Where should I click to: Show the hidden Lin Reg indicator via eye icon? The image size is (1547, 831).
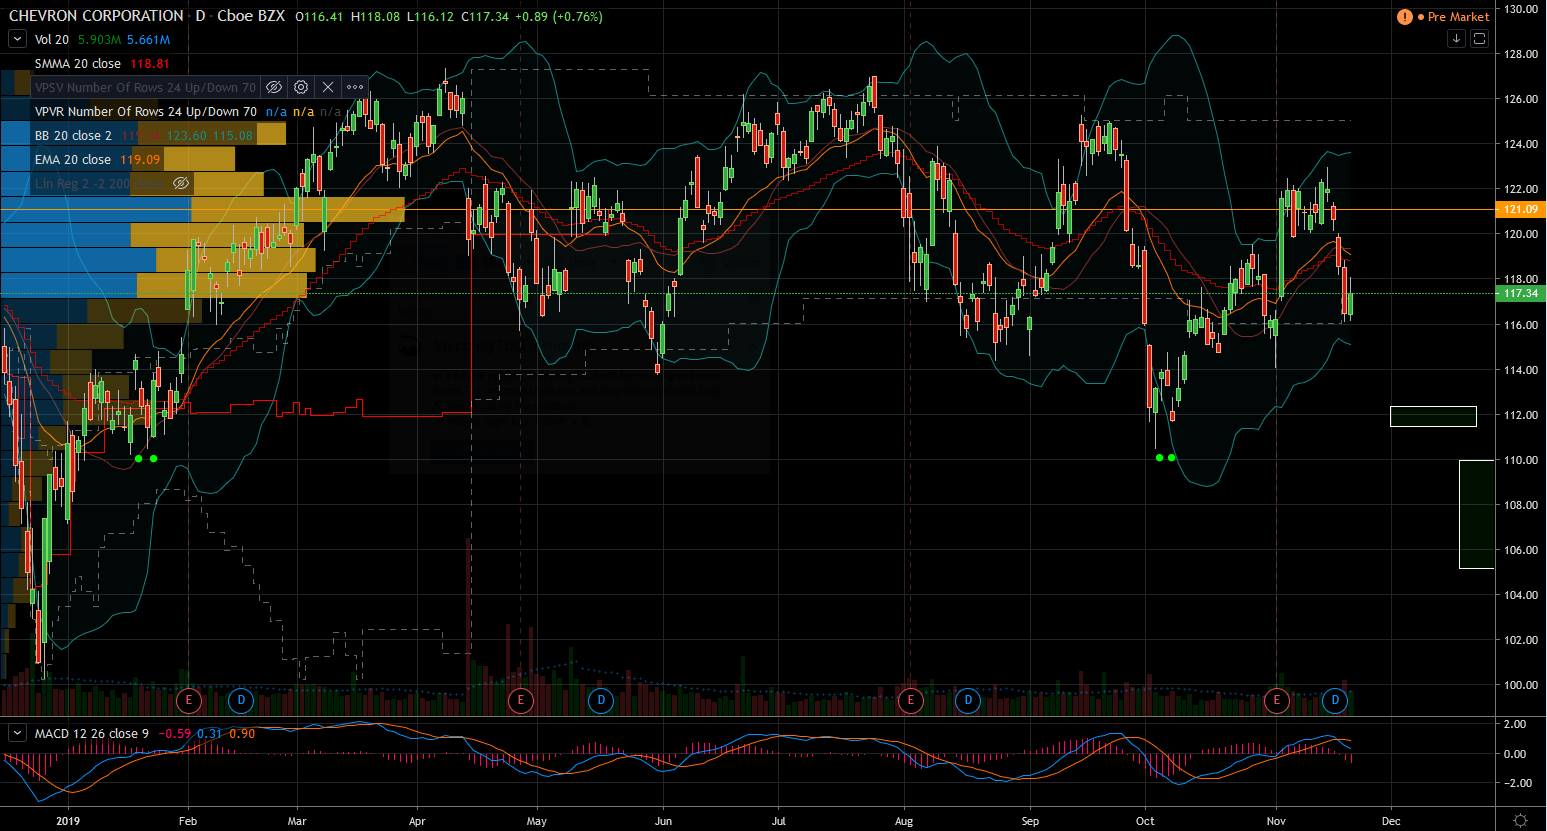click(x=181, y=183)
